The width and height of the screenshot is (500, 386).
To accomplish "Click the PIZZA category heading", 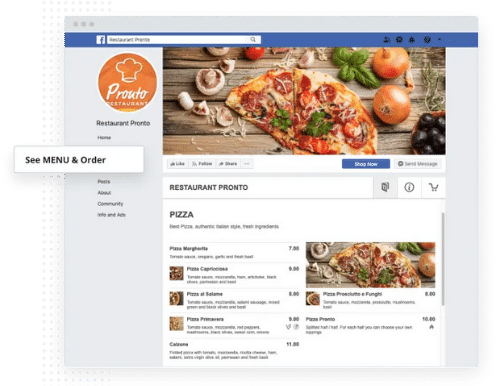I will (x=181, y=214).
